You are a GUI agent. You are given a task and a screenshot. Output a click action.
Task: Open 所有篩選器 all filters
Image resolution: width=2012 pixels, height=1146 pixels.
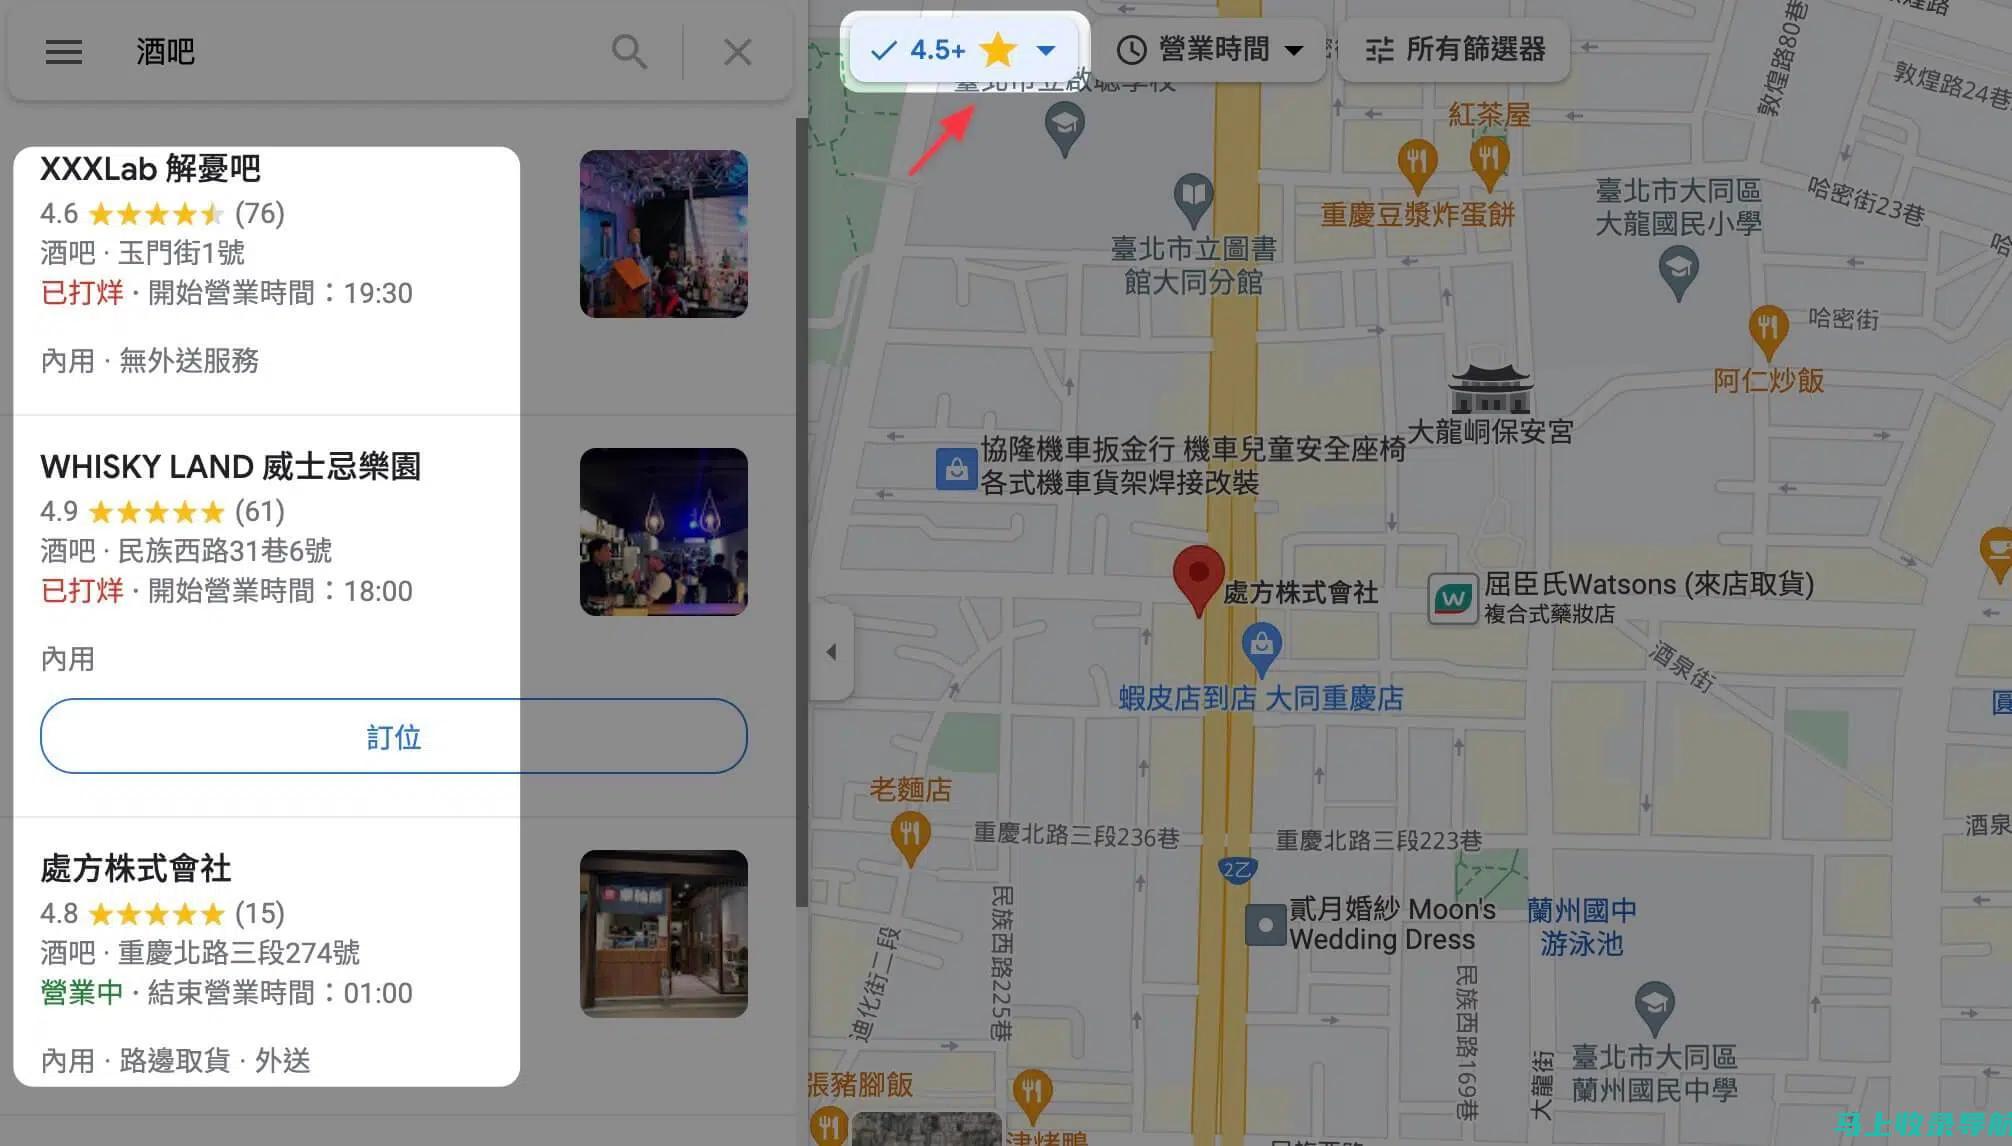(1455, 50)
